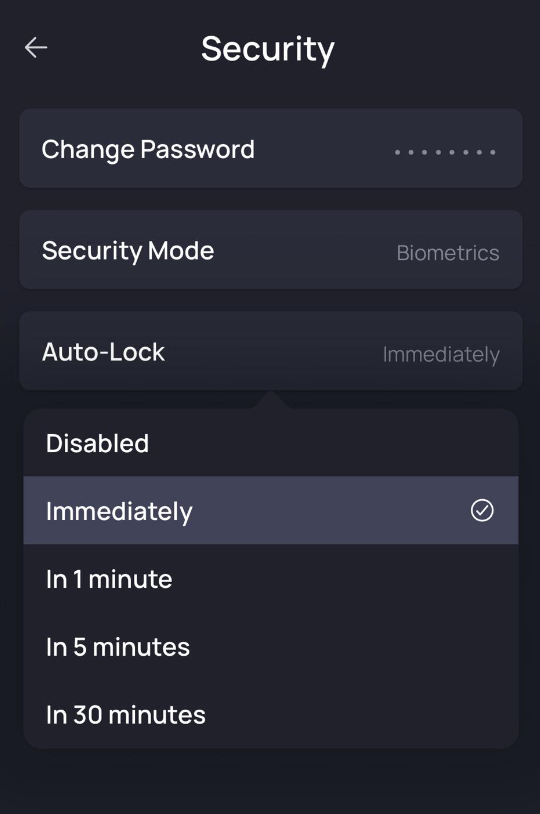Dismiss the list by clicking the dark area below it

tap(270, 781)
